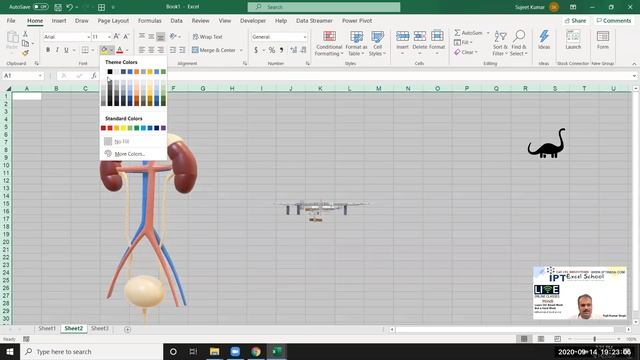Open the Font Color dropdown arrow

point(127,50)
